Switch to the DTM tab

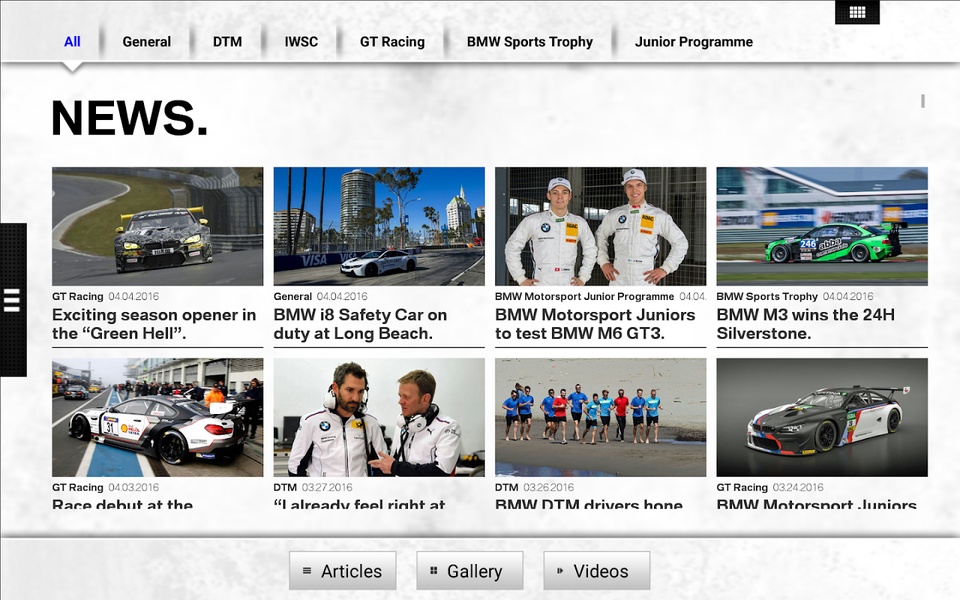[227, 42]
